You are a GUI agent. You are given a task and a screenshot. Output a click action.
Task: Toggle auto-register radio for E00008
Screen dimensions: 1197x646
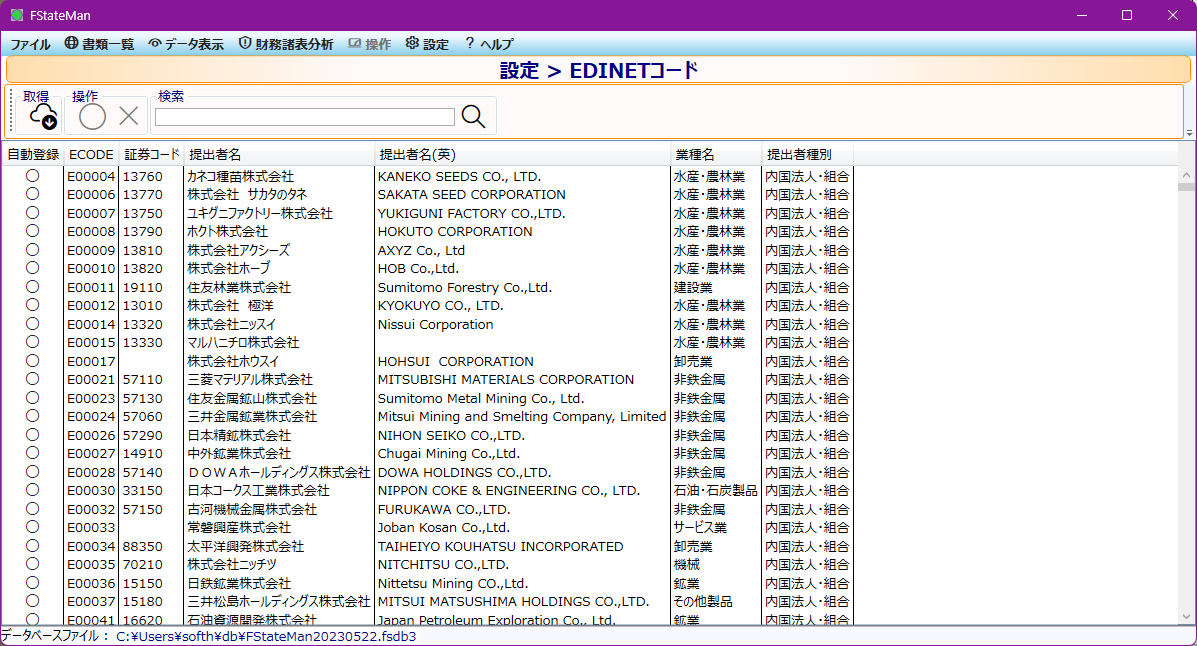32,231
